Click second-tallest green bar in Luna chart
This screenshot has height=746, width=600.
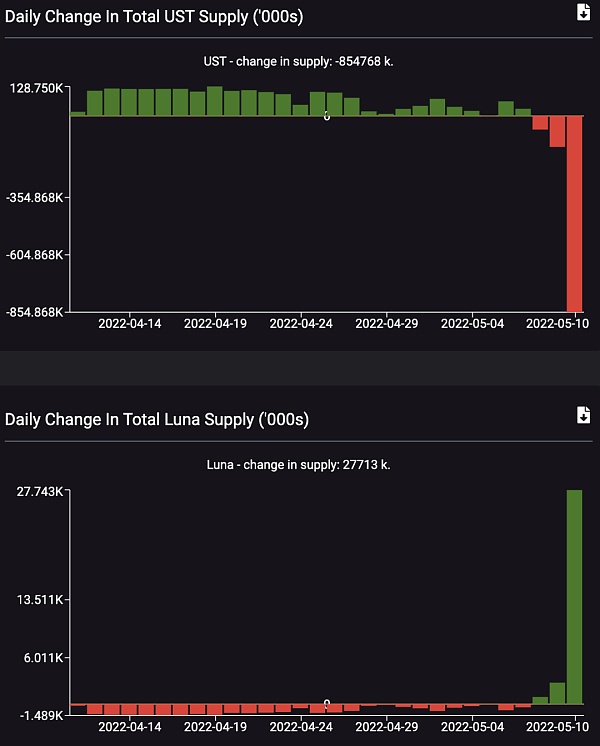pos(557,693)
